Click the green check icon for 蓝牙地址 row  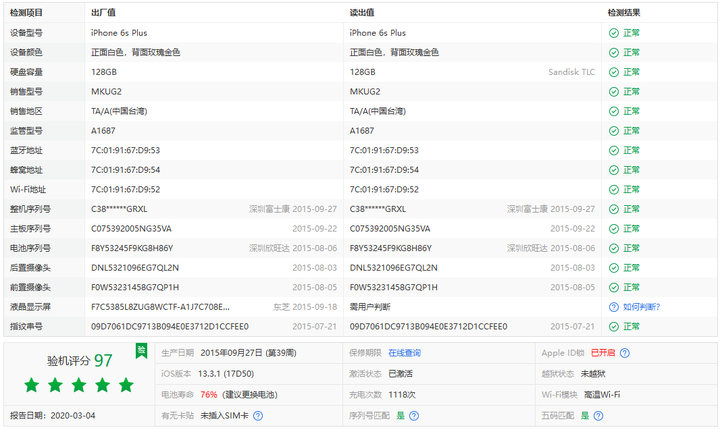[x=613, y=151]
